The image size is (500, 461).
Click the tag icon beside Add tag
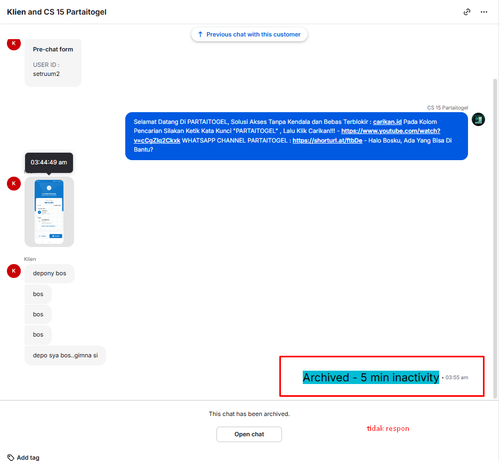[x=11, y=457]
